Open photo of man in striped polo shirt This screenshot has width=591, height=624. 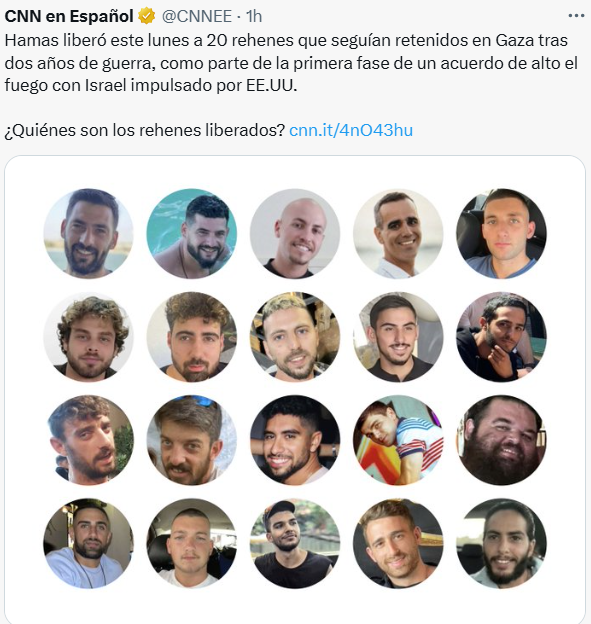398,440
